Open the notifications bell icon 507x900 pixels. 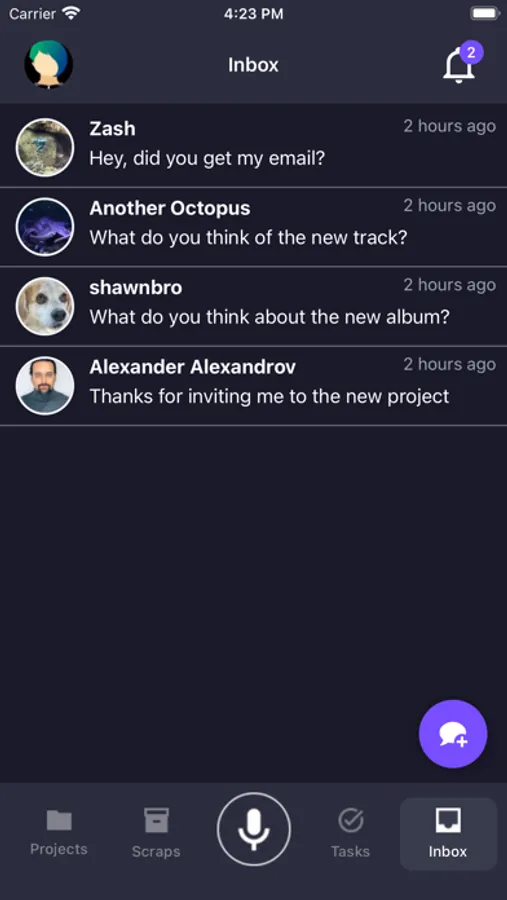(x=459, y=65)
